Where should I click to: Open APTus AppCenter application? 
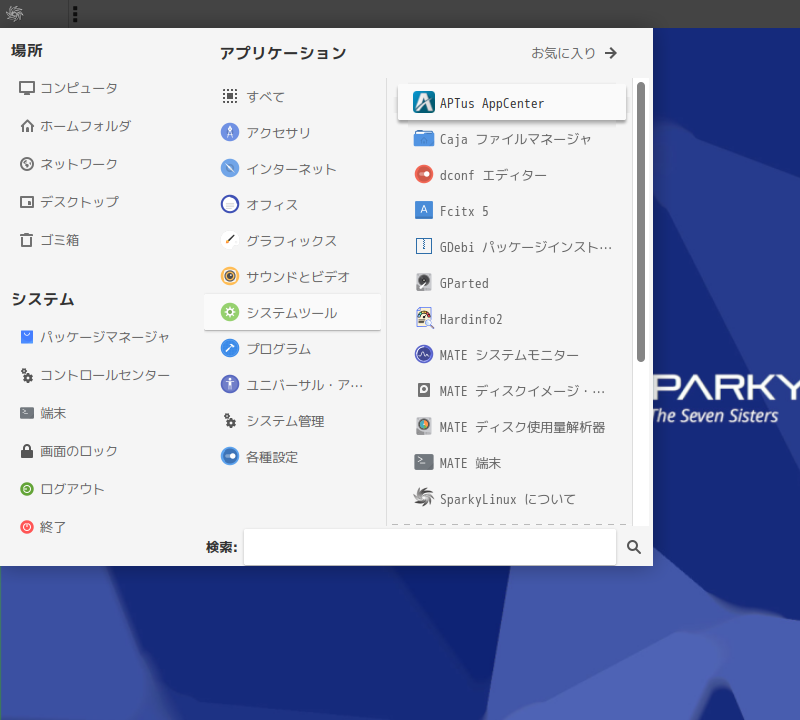(x=511, y=103)
